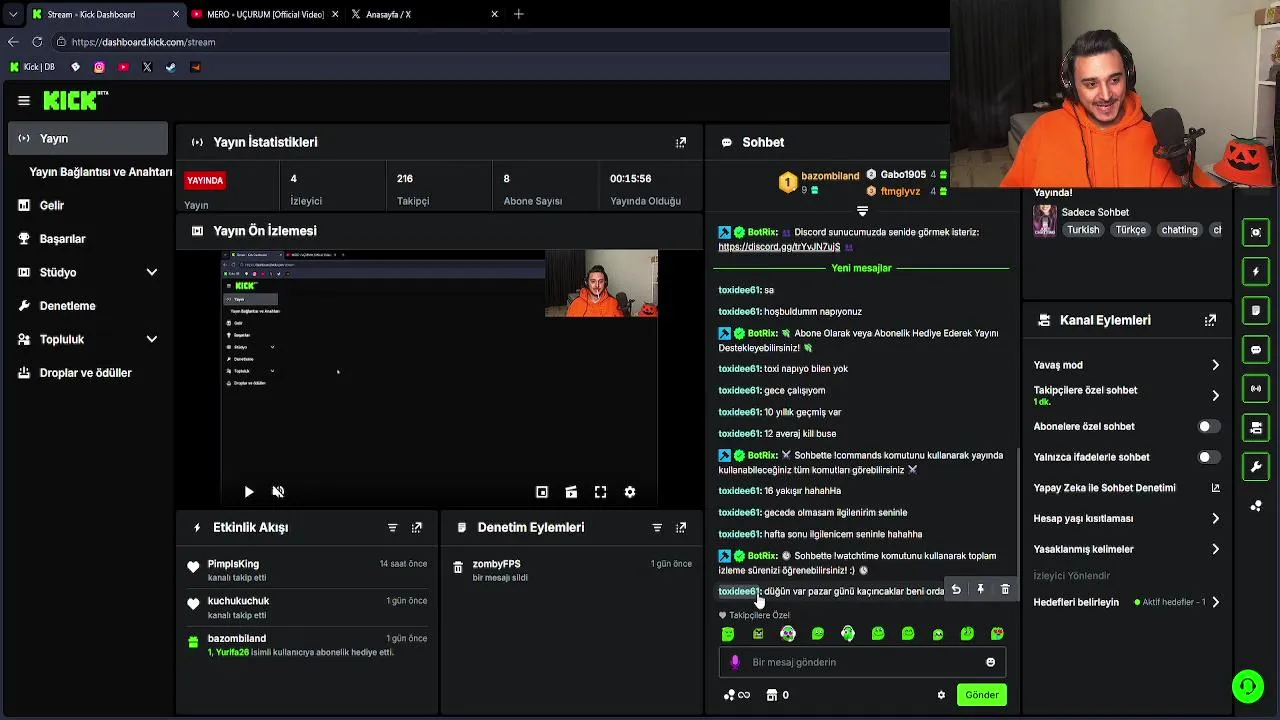Switch preview to theater mode
1280x720 pixels.
coord(571,492)
